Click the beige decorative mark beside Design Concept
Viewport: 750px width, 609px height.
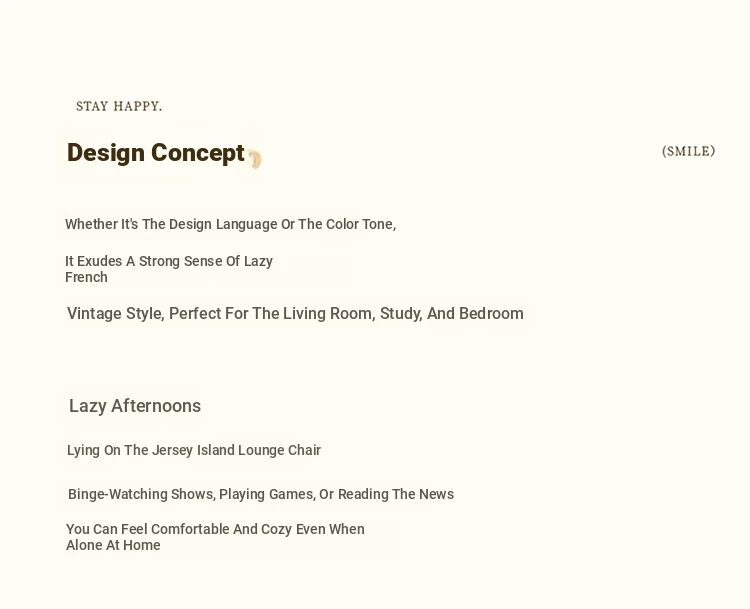[255, 159]
